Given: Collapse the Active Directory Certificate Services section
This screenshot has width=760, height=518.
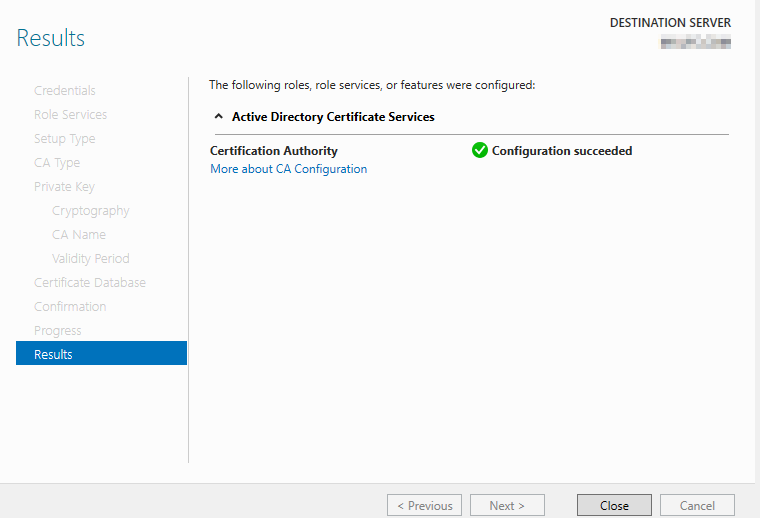Looking at the screenshot, I should pyautogui.click(x=219, y=117).
